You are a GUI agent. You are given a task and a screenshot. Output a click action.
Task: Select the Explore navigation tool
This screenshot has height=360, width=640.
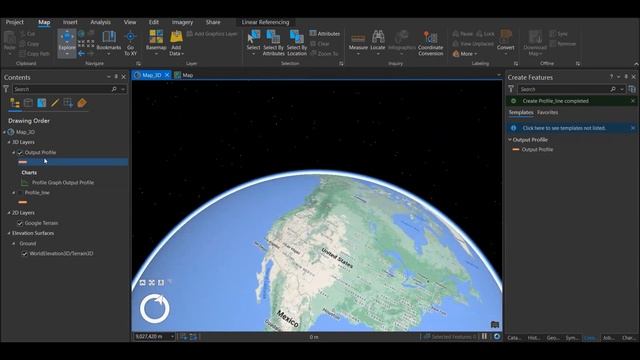[x=67, y=43]
